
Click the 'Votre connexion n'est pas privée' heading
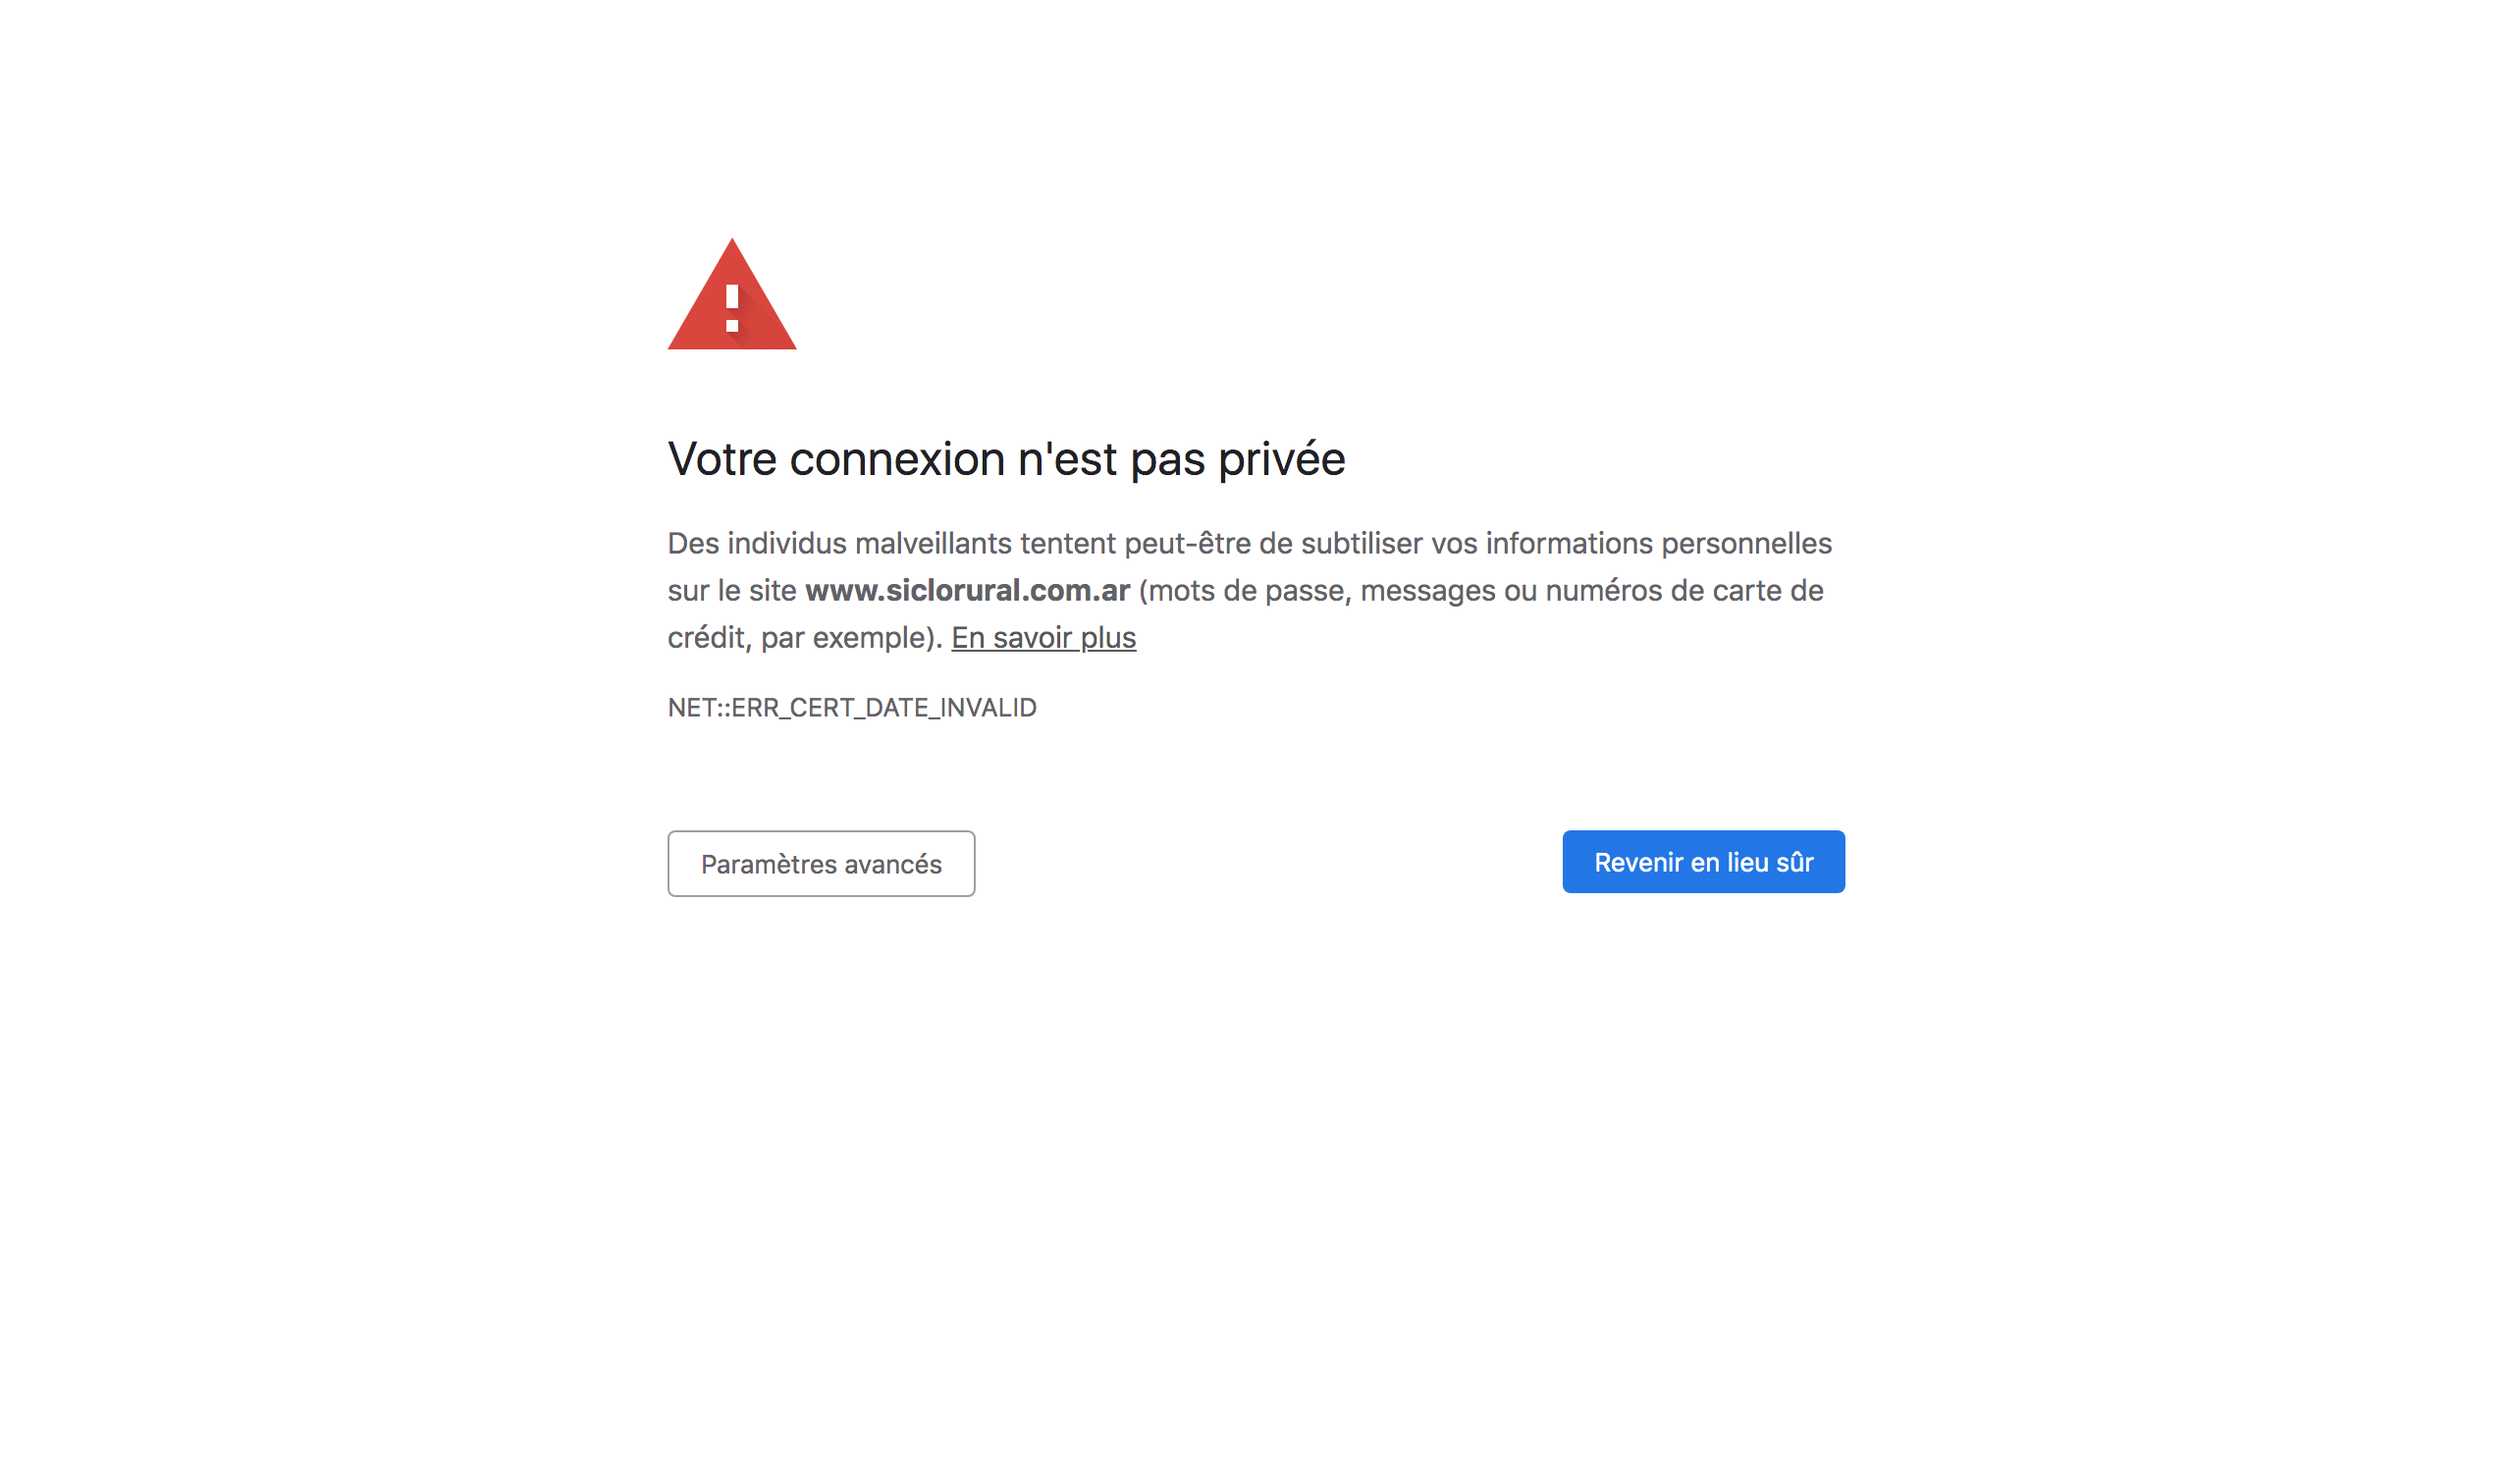(x=1006, y=460)
